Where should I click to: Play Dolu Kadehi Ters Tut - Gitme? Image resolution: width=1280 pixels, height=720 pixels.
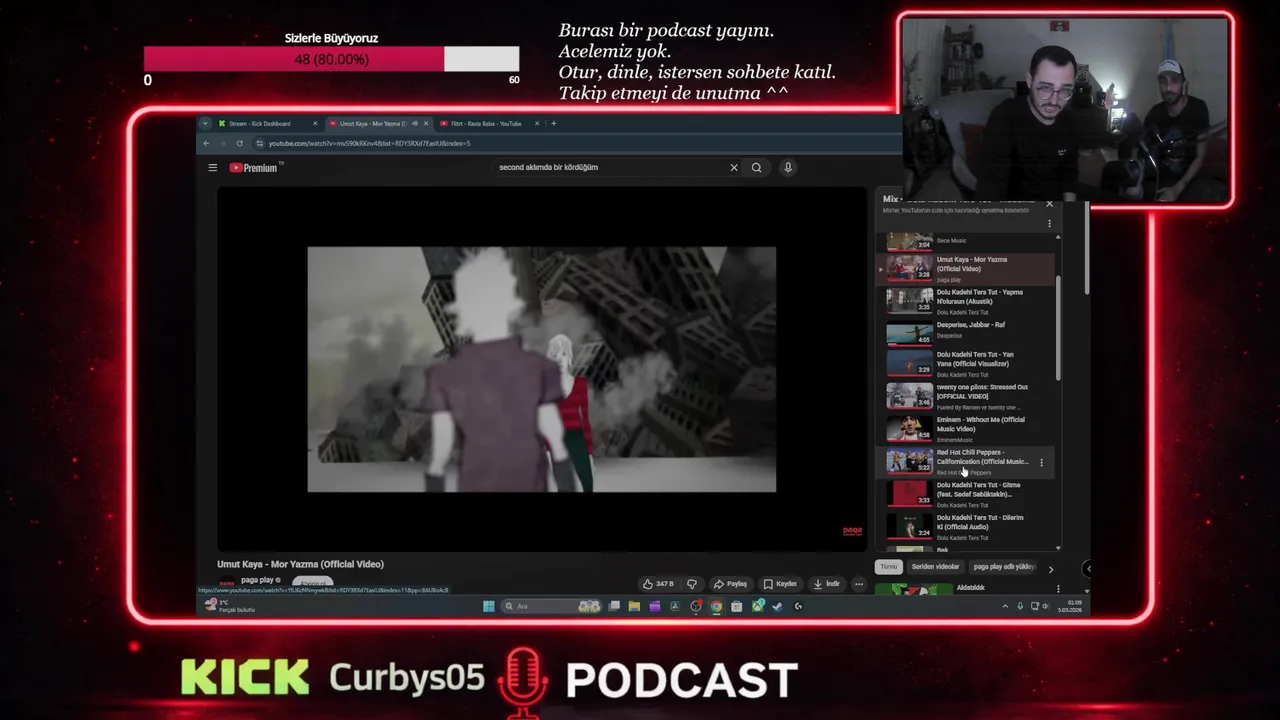pos(966,494)
